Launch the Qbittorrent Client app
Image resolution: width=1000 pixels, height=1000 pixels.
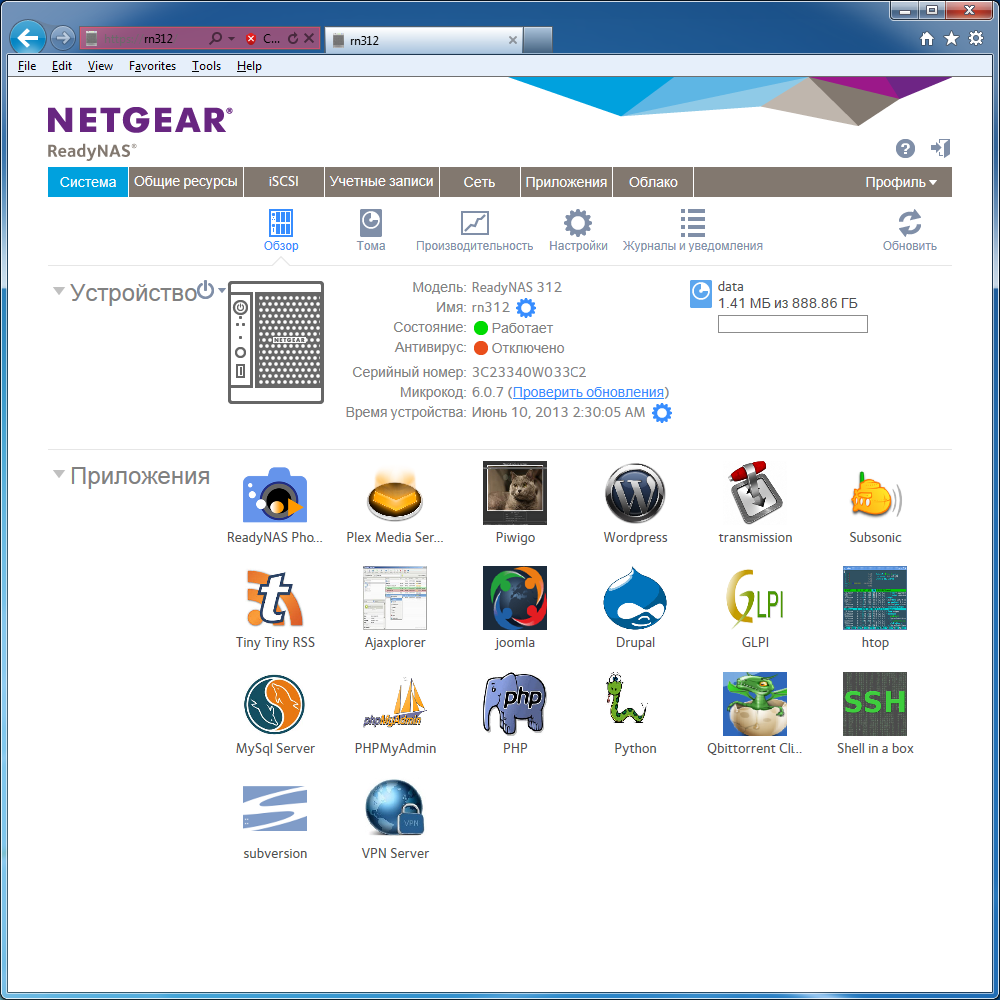pos(755,704)
